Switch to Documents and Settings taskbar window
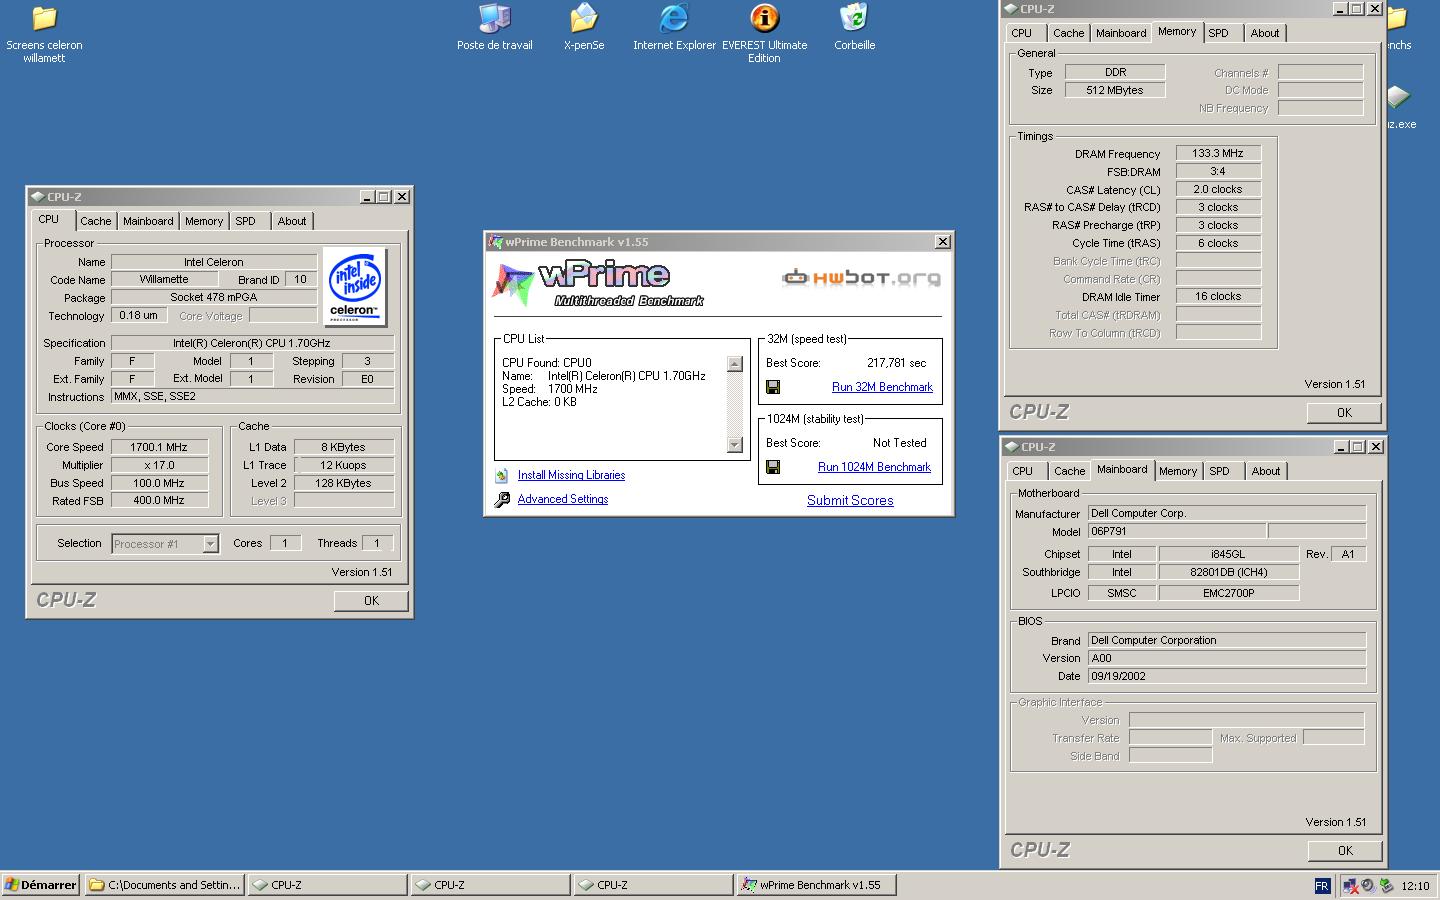1440x900 pixels. click(164, 885)
